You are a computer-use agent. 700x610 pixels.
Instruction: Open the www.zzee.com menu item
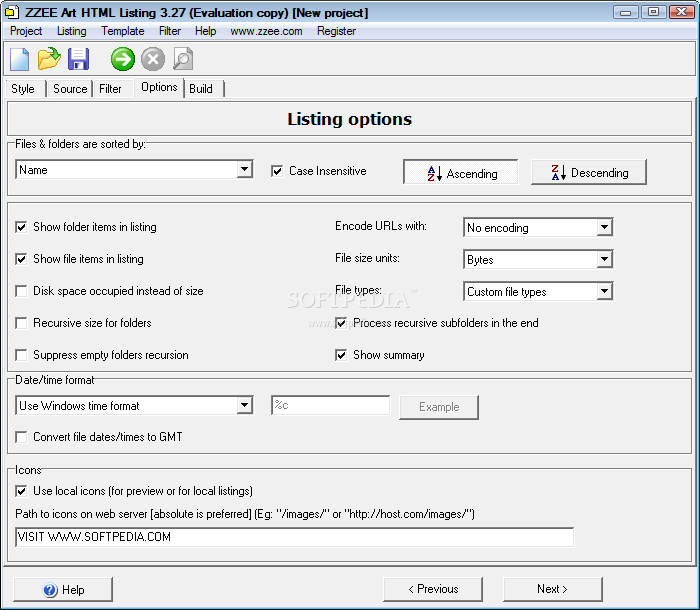coord(266,31)
